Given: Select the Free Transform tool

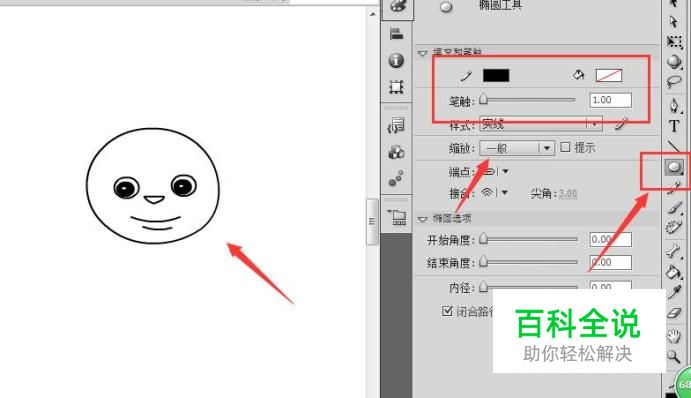Looking at the screenshot, I should click(x=674, y=42).
